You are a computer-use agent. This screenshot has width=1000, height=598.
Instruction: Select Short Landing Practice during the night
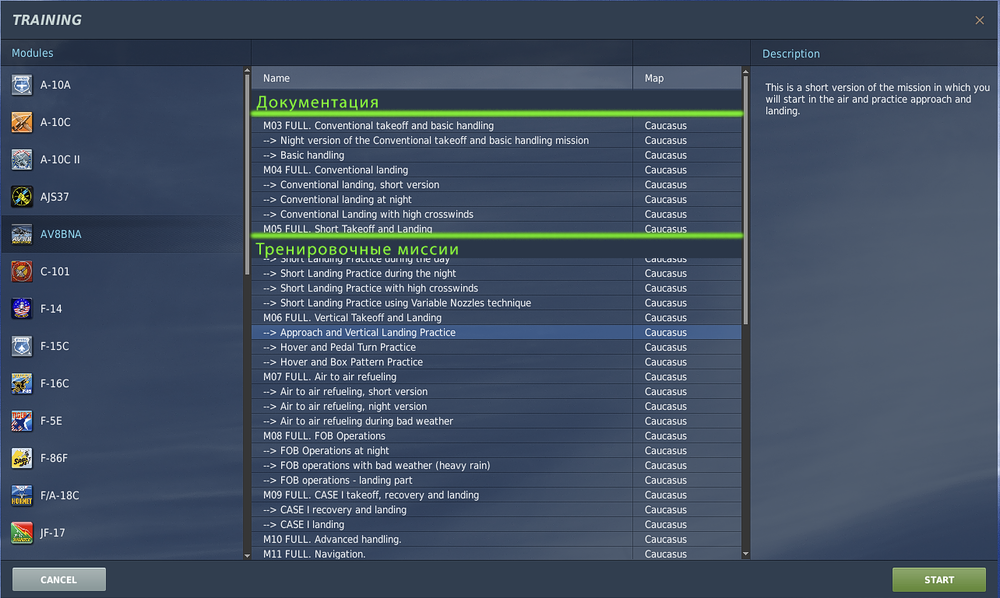(x=496, y=273)
